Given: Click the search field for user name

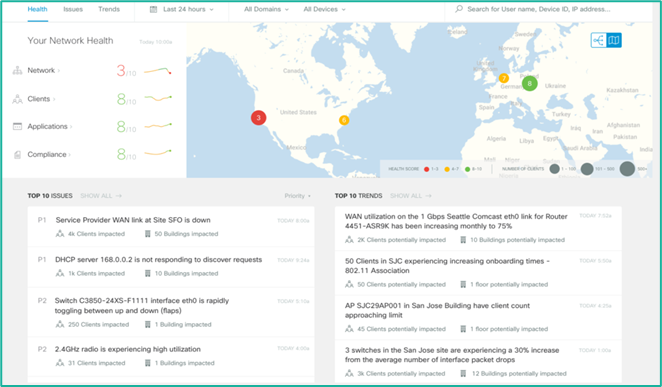Looking at the screenshot, I should pyautogui.click(x=538, y=9).
